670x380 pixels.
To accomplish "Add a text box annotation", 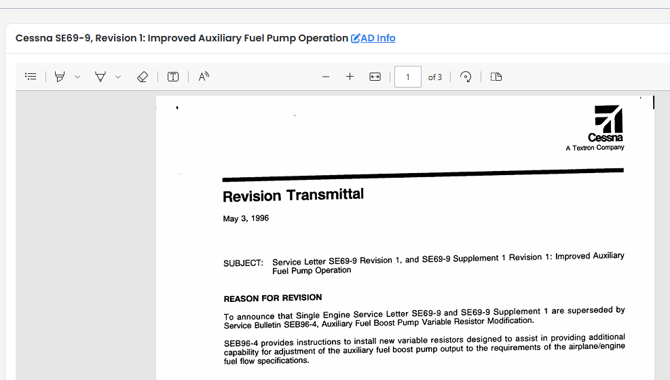I will (173, 77).
